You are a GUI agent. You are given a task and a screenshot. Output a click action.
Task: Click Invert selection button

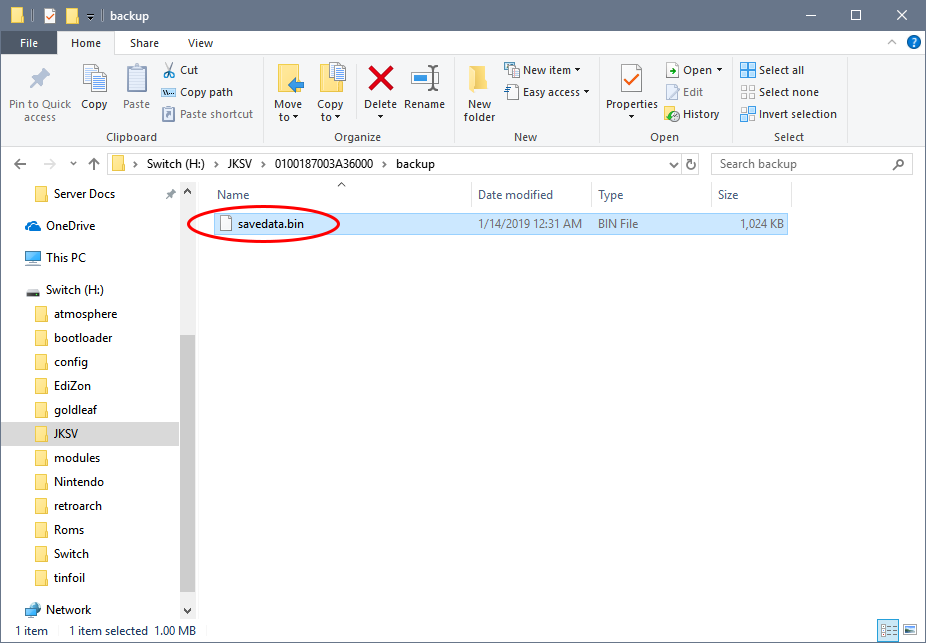click(788, 114)
